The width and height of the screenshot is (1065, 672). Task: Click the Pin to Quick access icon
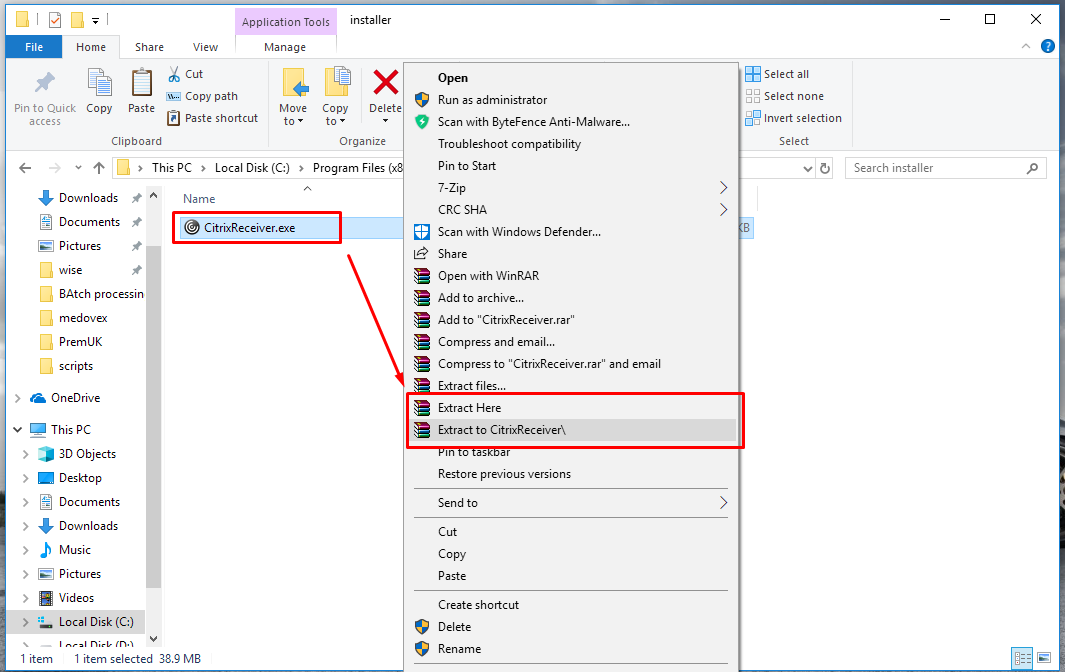tap(44, 84)
